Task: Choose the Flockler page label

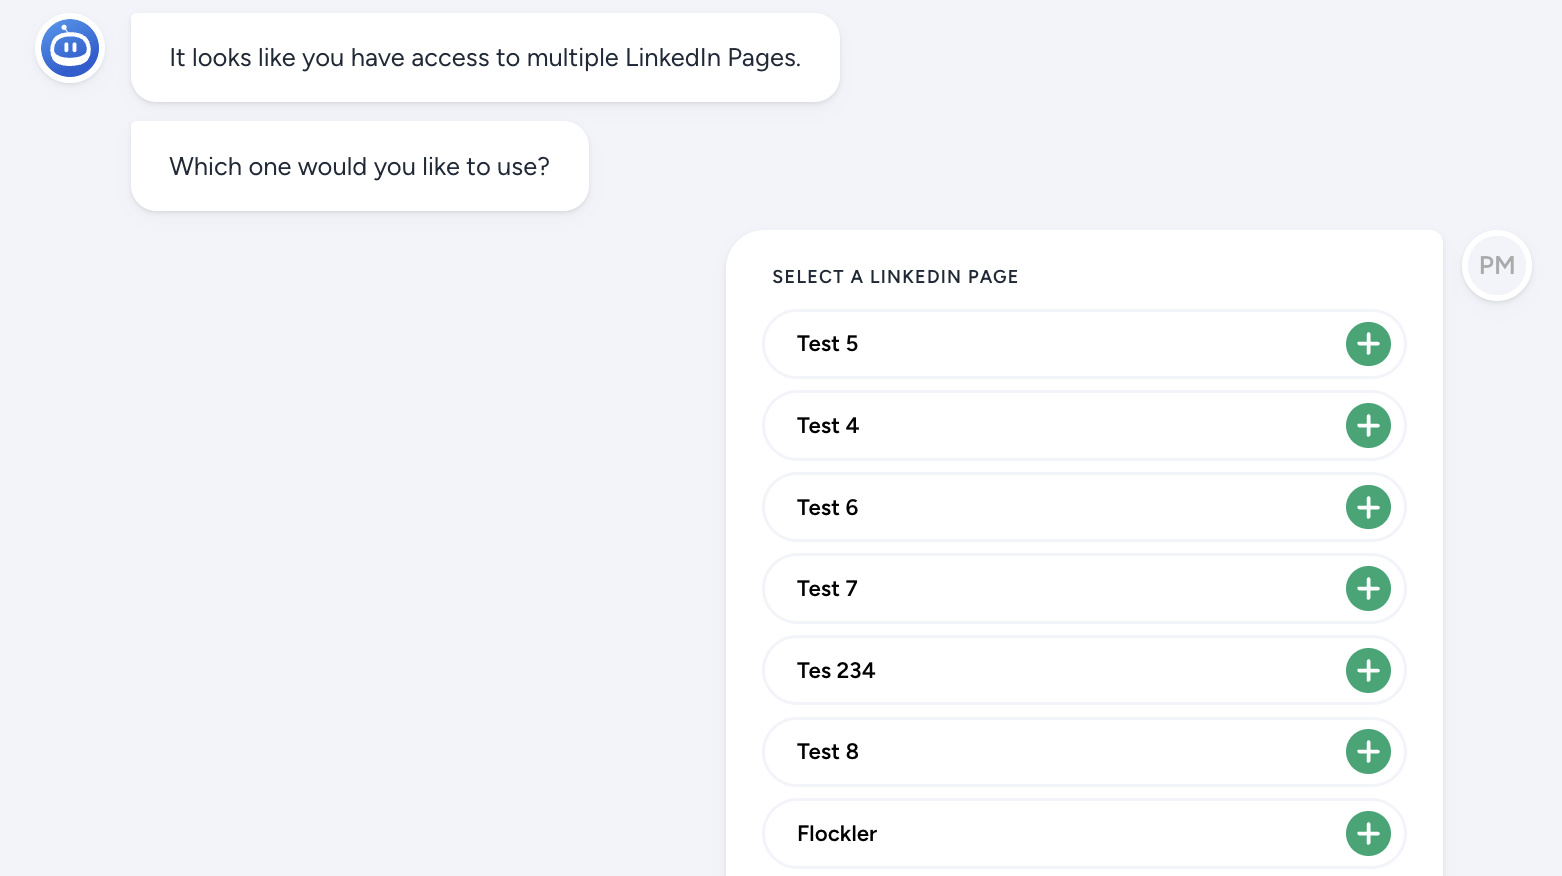Action: click(x=837, y=834)
